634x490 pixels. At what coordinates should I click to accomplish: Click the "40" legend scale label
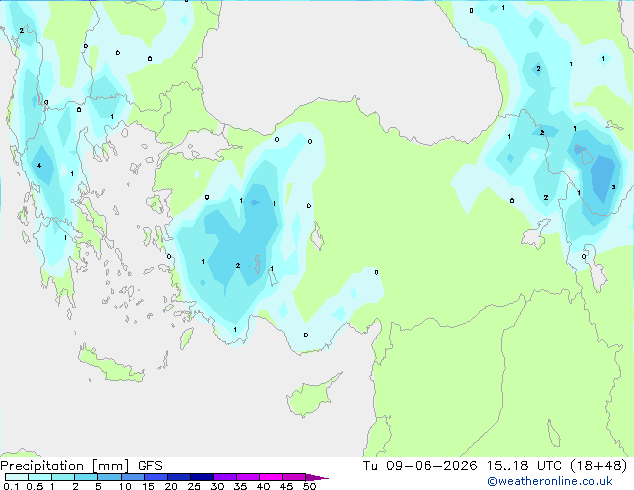pyautogui.click(x=263, y=486)
